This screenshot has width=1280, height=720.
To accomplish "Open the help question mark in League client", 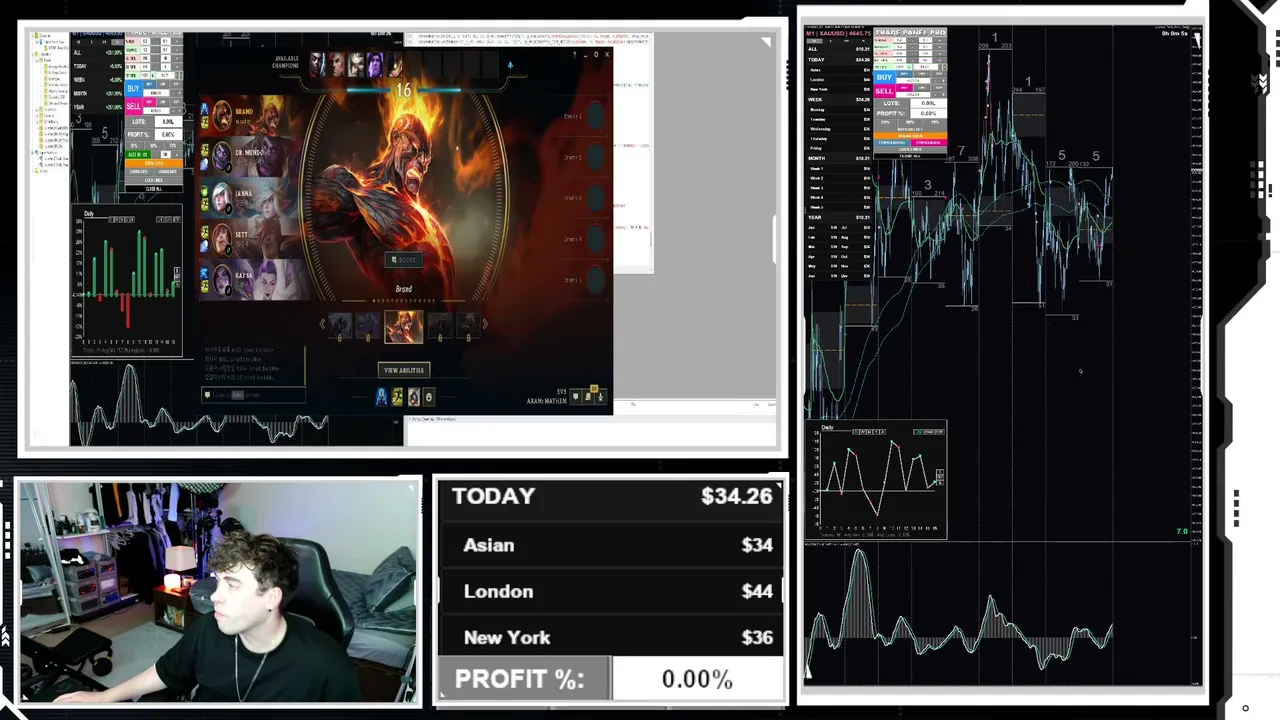I will [x=574, y=54].
